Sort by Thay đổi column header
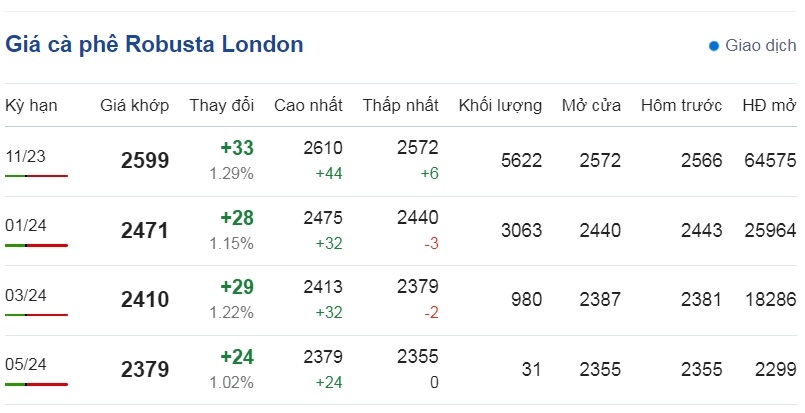 [222, 105]
